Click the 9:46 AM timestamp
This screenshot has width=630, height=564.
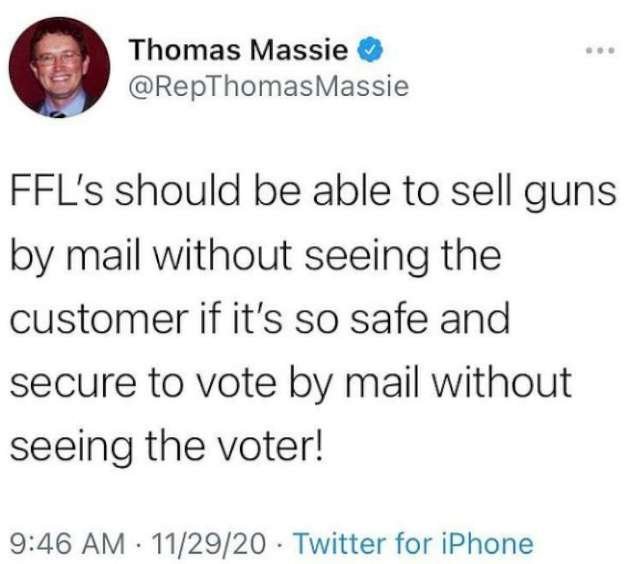pyautogui.click(x=67, y=543)
